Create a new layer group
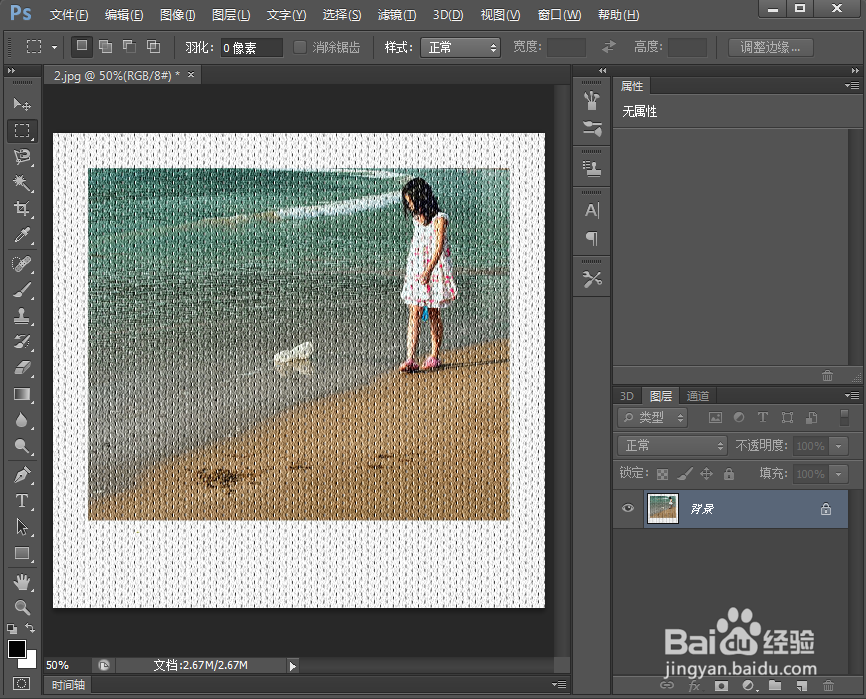The image size is (866, 699). coord(775,686)
